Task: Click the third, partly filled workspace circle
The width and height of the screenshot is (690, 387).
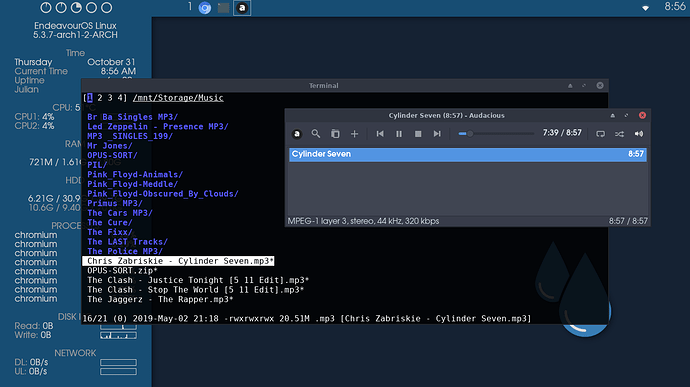Action: coord(76,7)
